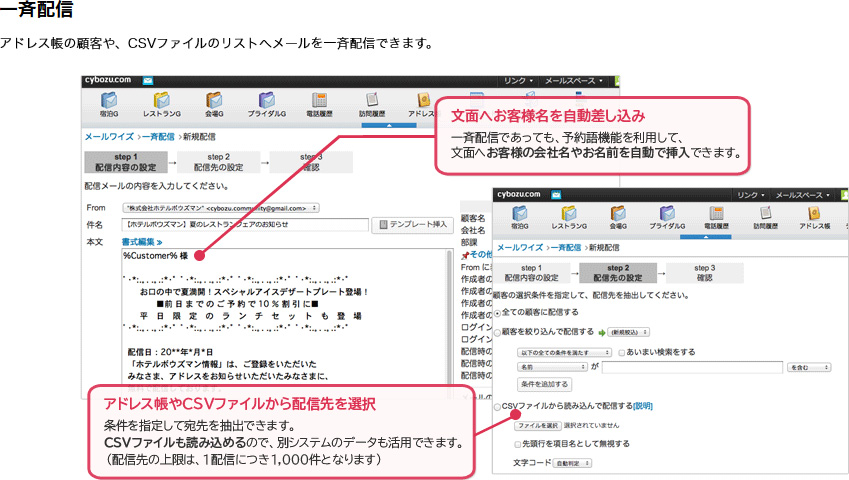This screenshot has width=849, height=480.
Task: Open the を含む condition dropdown
Action: tap(809, 367)
